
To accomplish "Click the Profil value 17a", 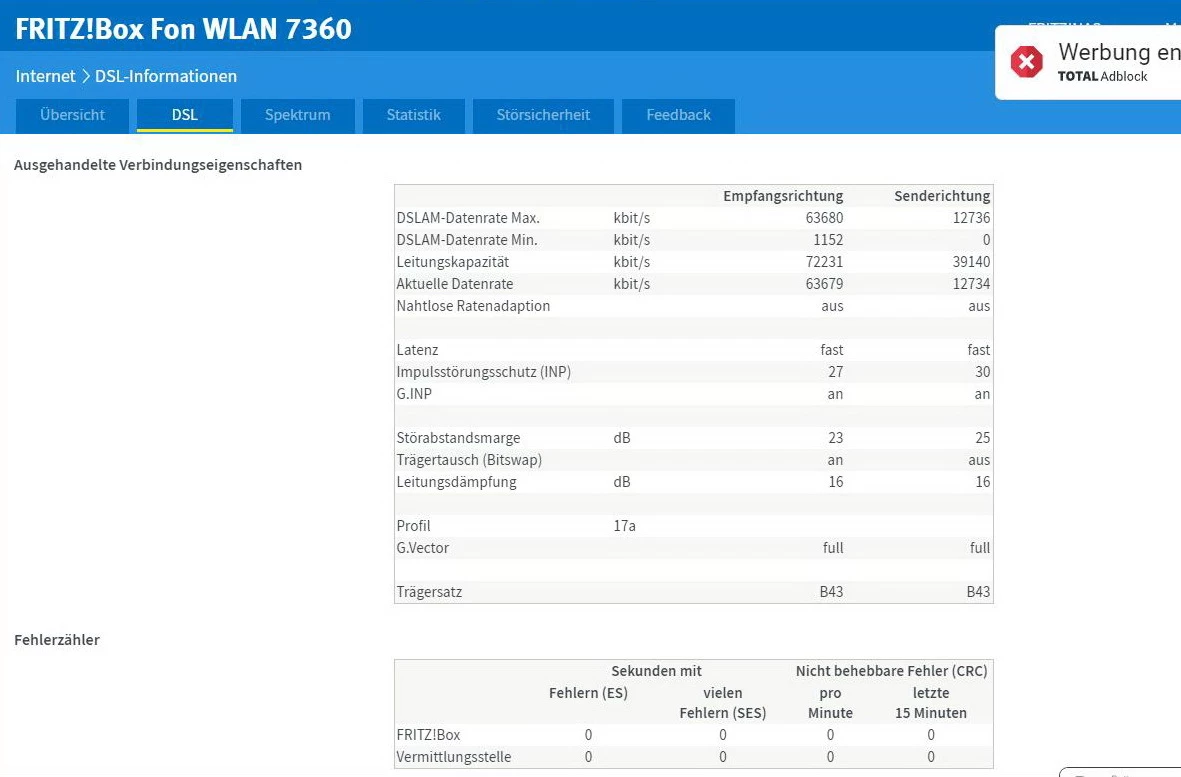I will coord(624,526).
